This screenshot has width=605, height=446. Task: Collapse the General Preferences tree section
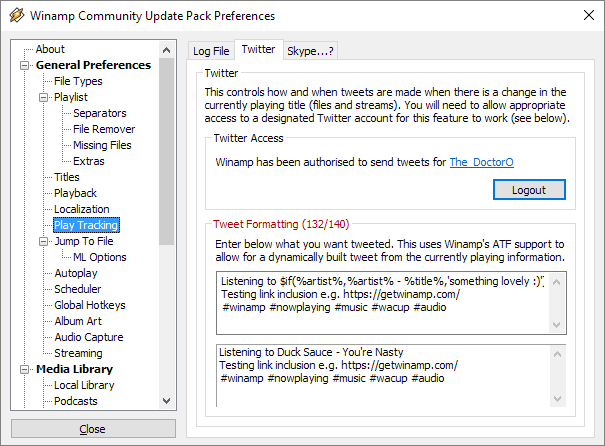pos(25,65)
